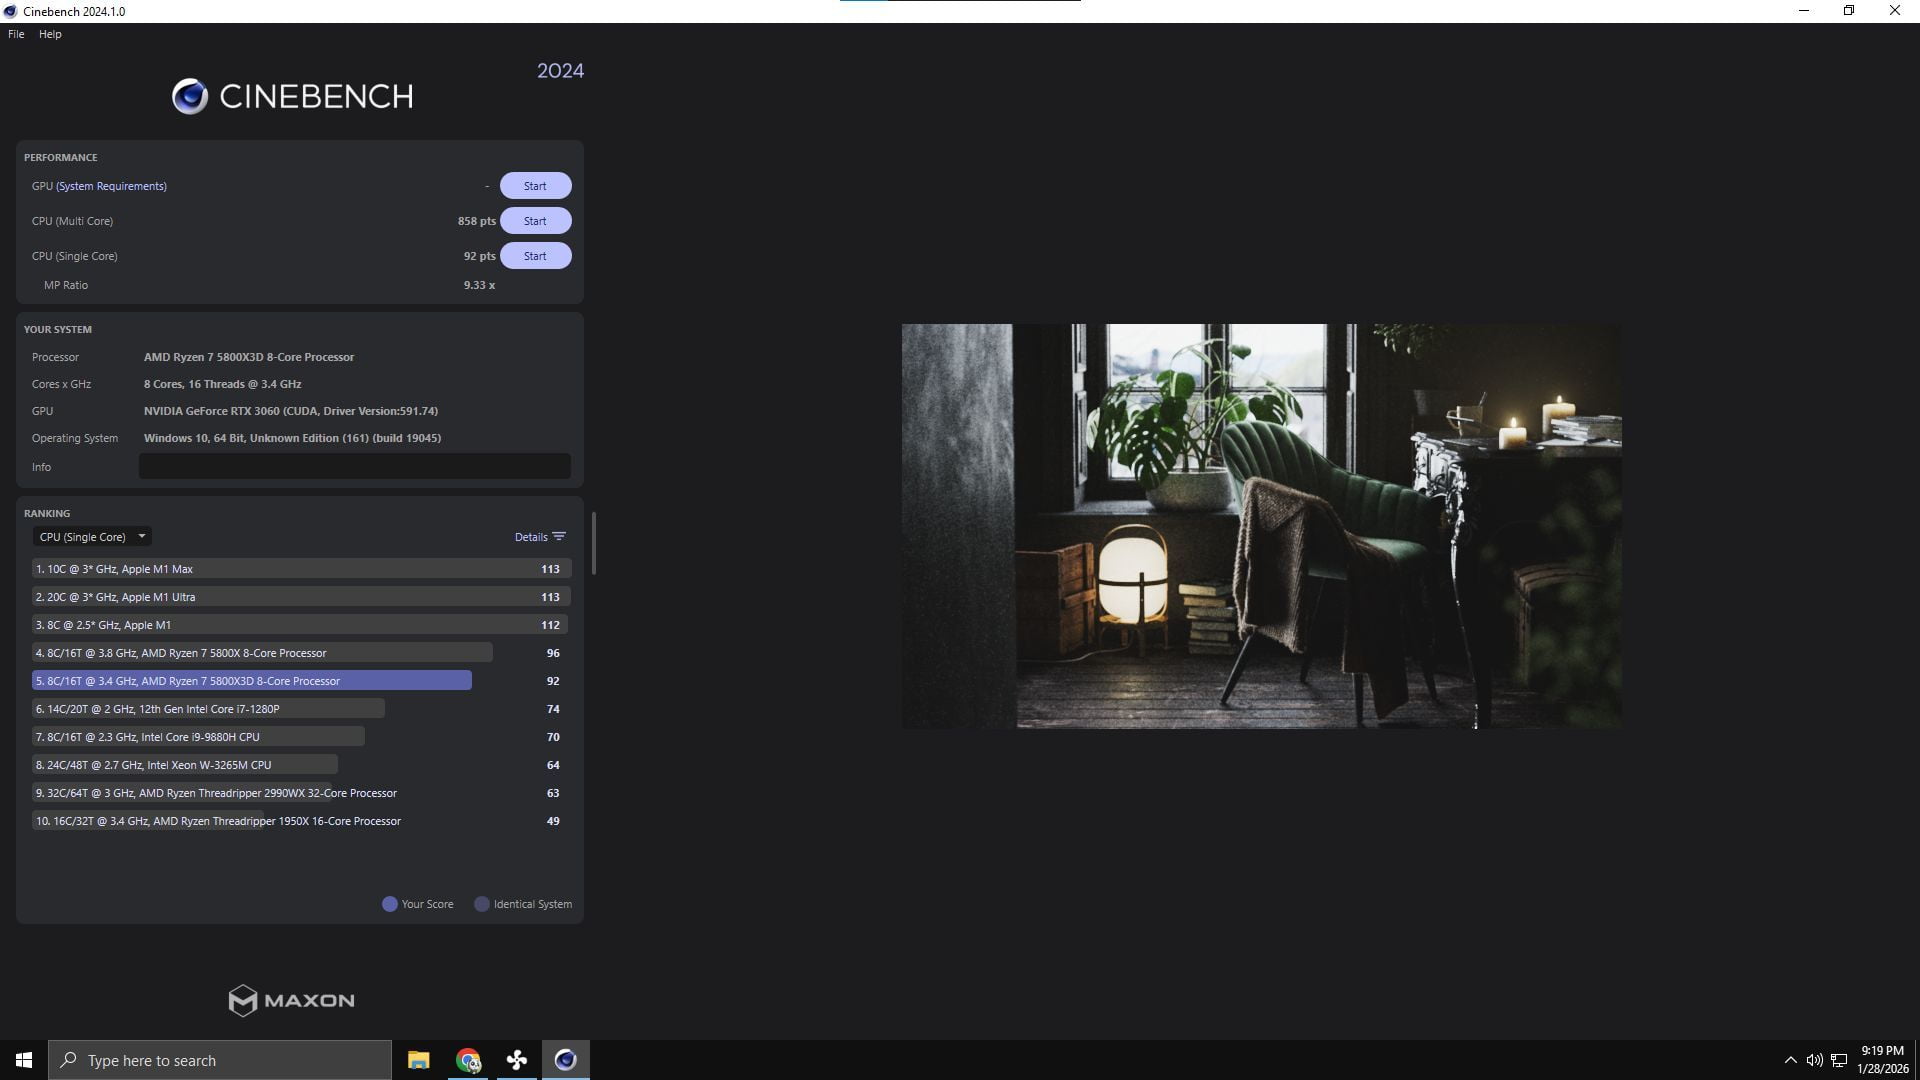Click the 92 pts single core score
Viewport: 1920px width, 1080px height.
pyautogui.click(x=479, y=256)
